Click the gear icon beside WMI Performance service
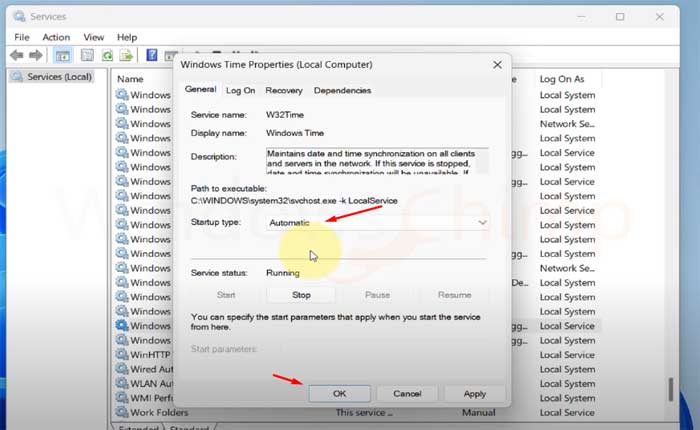The width and height of the screenshot is (700, 430). [x=122, y=397]
